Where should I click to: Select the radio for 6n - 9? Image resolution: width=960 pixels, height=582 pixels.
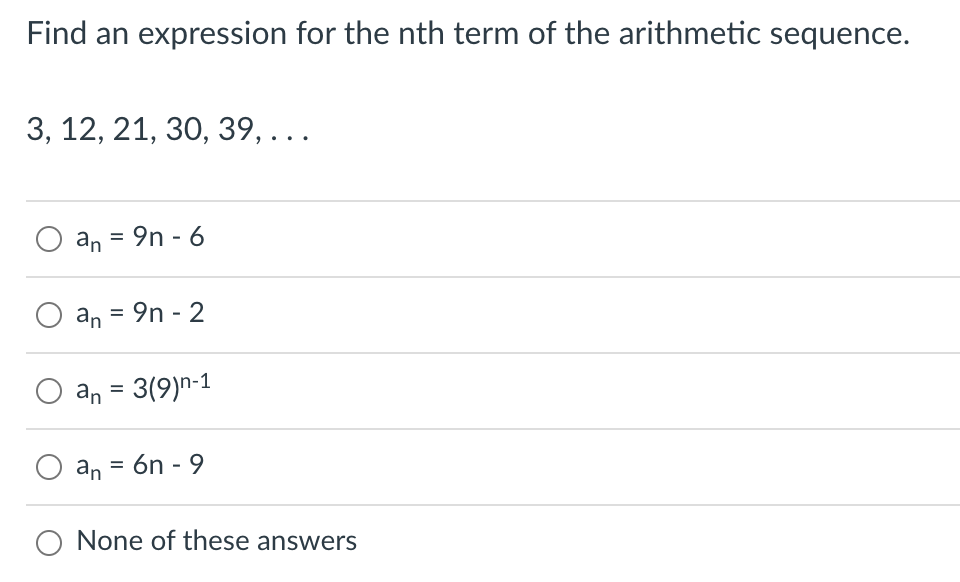pos(48,463)
